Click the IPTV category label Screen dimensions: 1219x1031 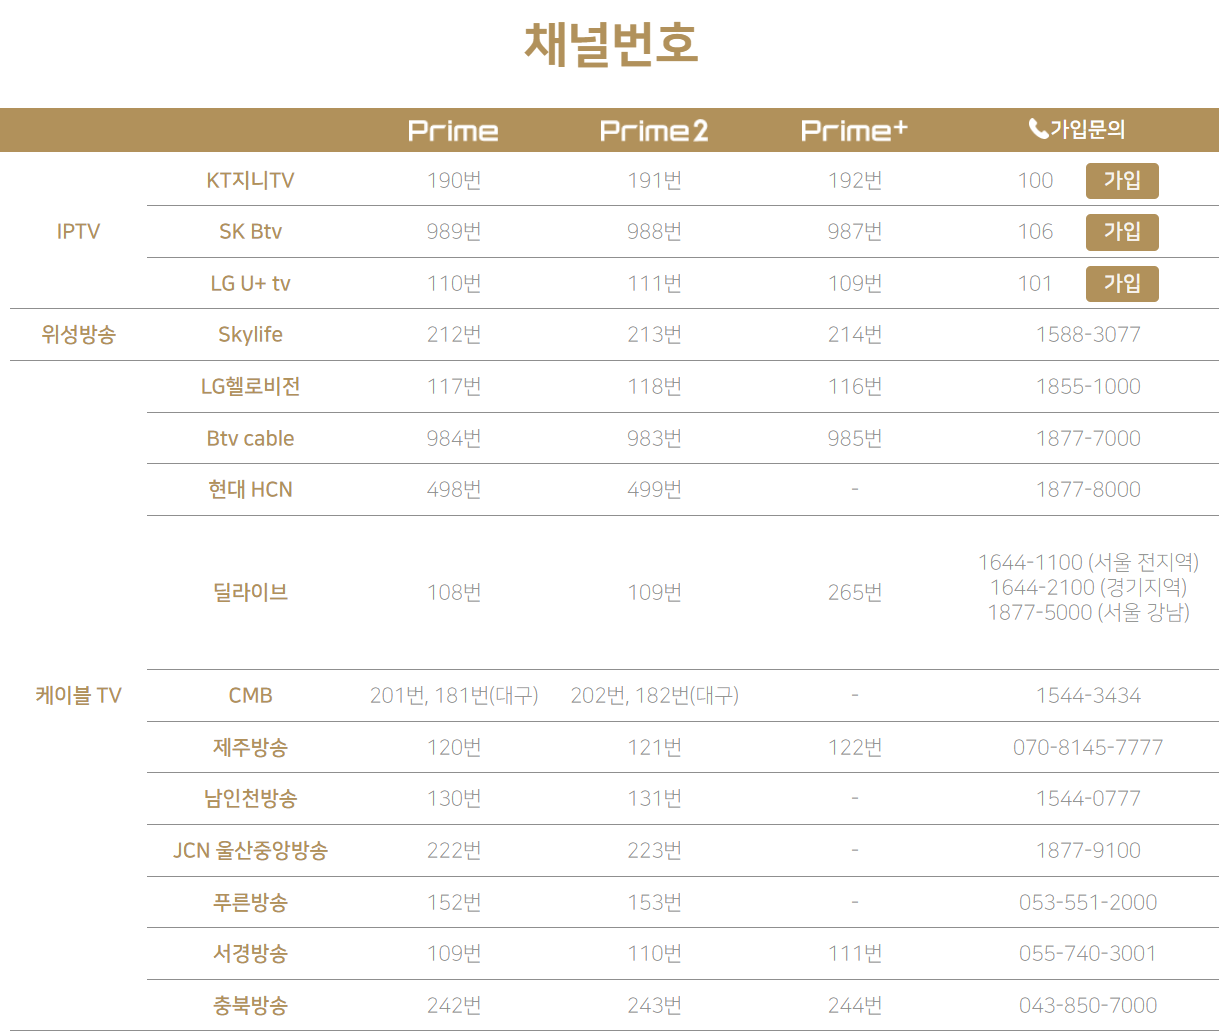(78, 232)
